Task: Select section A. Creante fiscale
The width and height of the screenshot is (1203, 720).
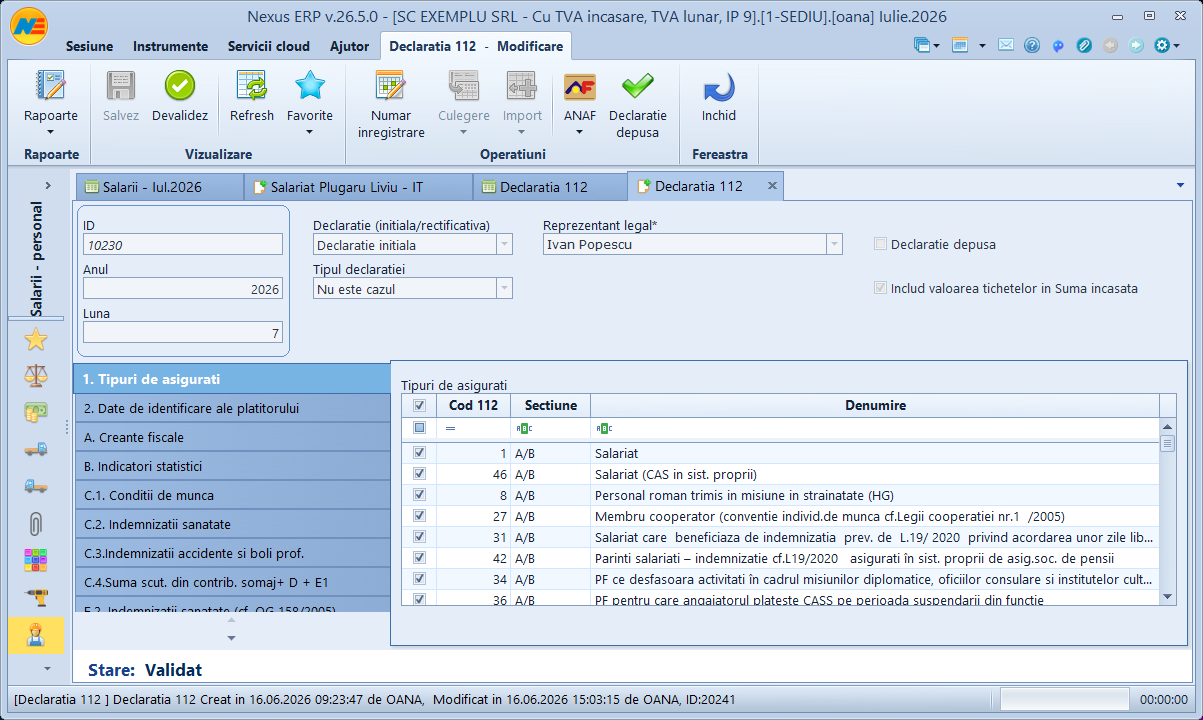Action: point(231,437)
